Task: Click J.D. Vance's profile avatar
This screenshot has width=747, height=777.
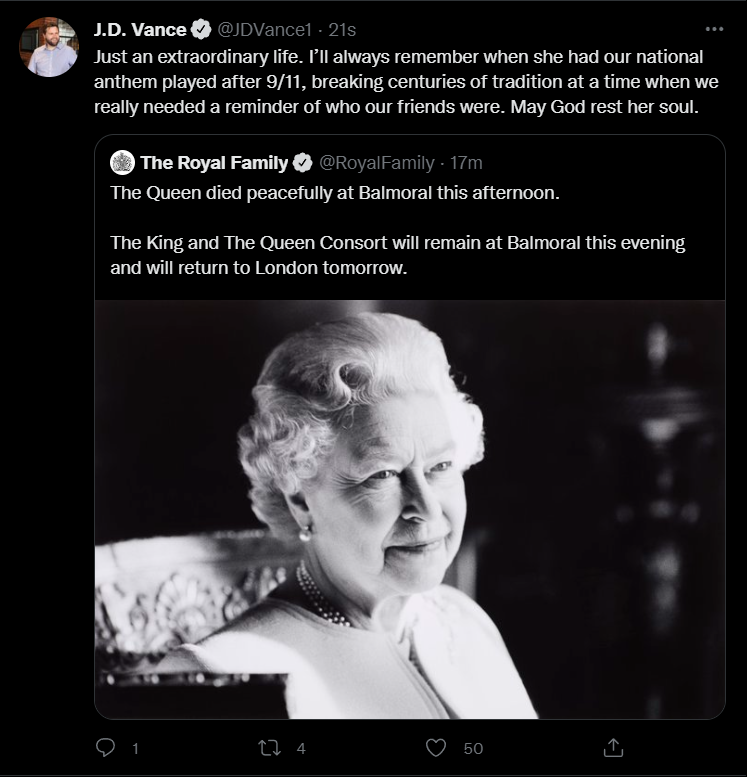Action: [49, 47]
